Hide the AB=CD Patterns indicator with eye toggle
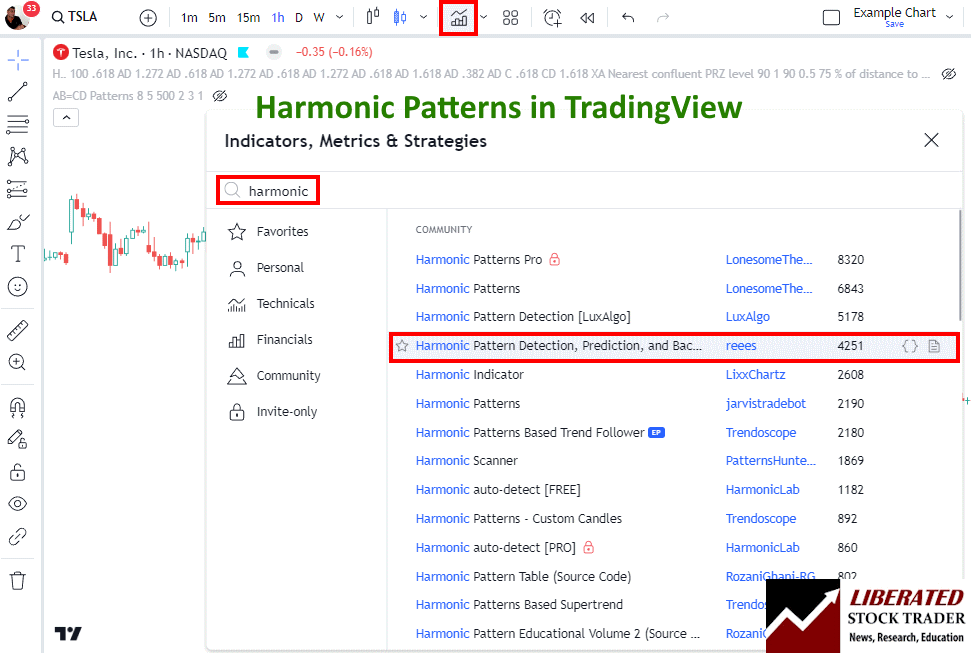 pos(220,96)
